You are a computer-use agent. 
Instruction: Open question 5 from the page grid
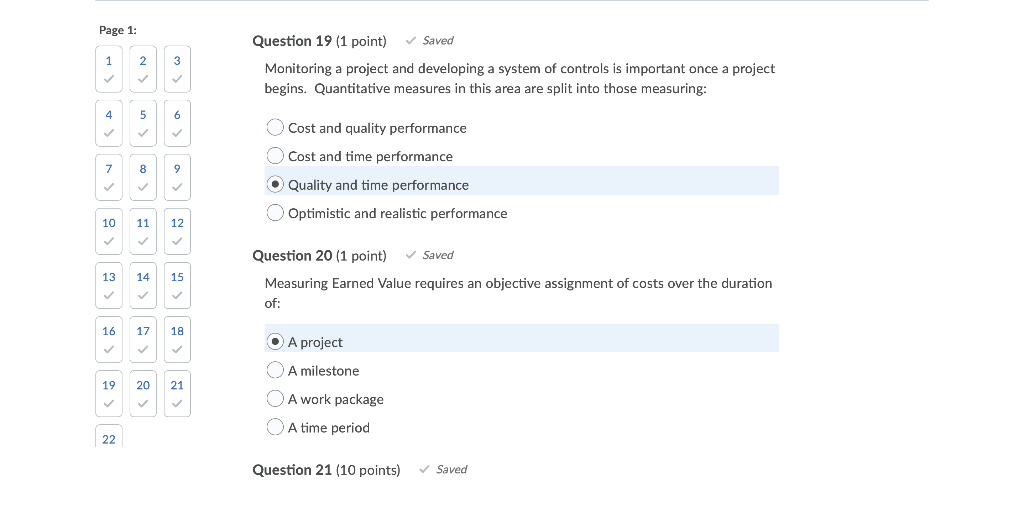pyautogui.click(x=143, y=123)
